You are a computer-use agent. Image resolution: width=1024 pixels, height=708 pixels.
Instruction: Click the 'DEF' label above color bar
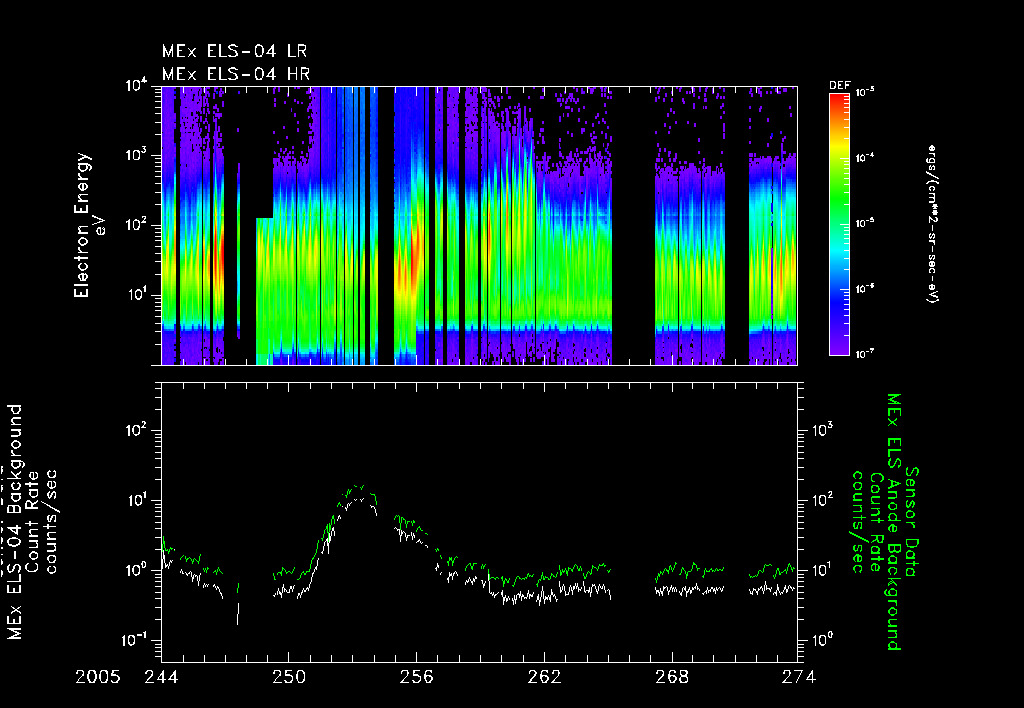[839, 86]
